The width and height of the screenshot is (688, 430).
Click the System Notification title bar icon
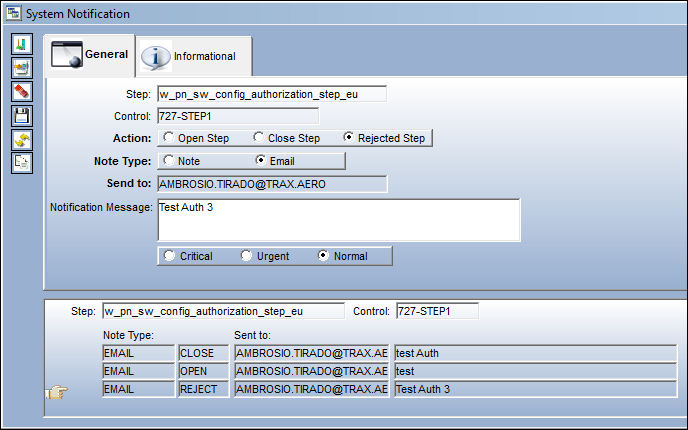[13, 13]
